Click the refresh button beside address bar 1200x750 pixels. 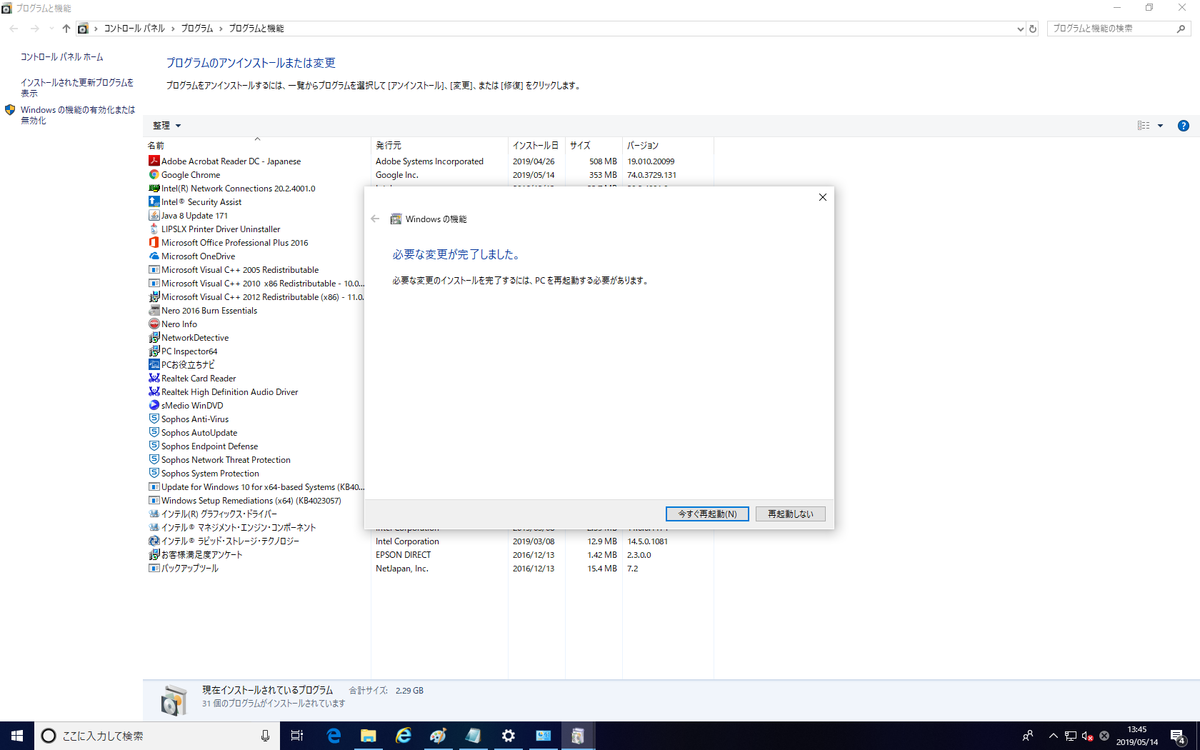(x=1033, y=29)
